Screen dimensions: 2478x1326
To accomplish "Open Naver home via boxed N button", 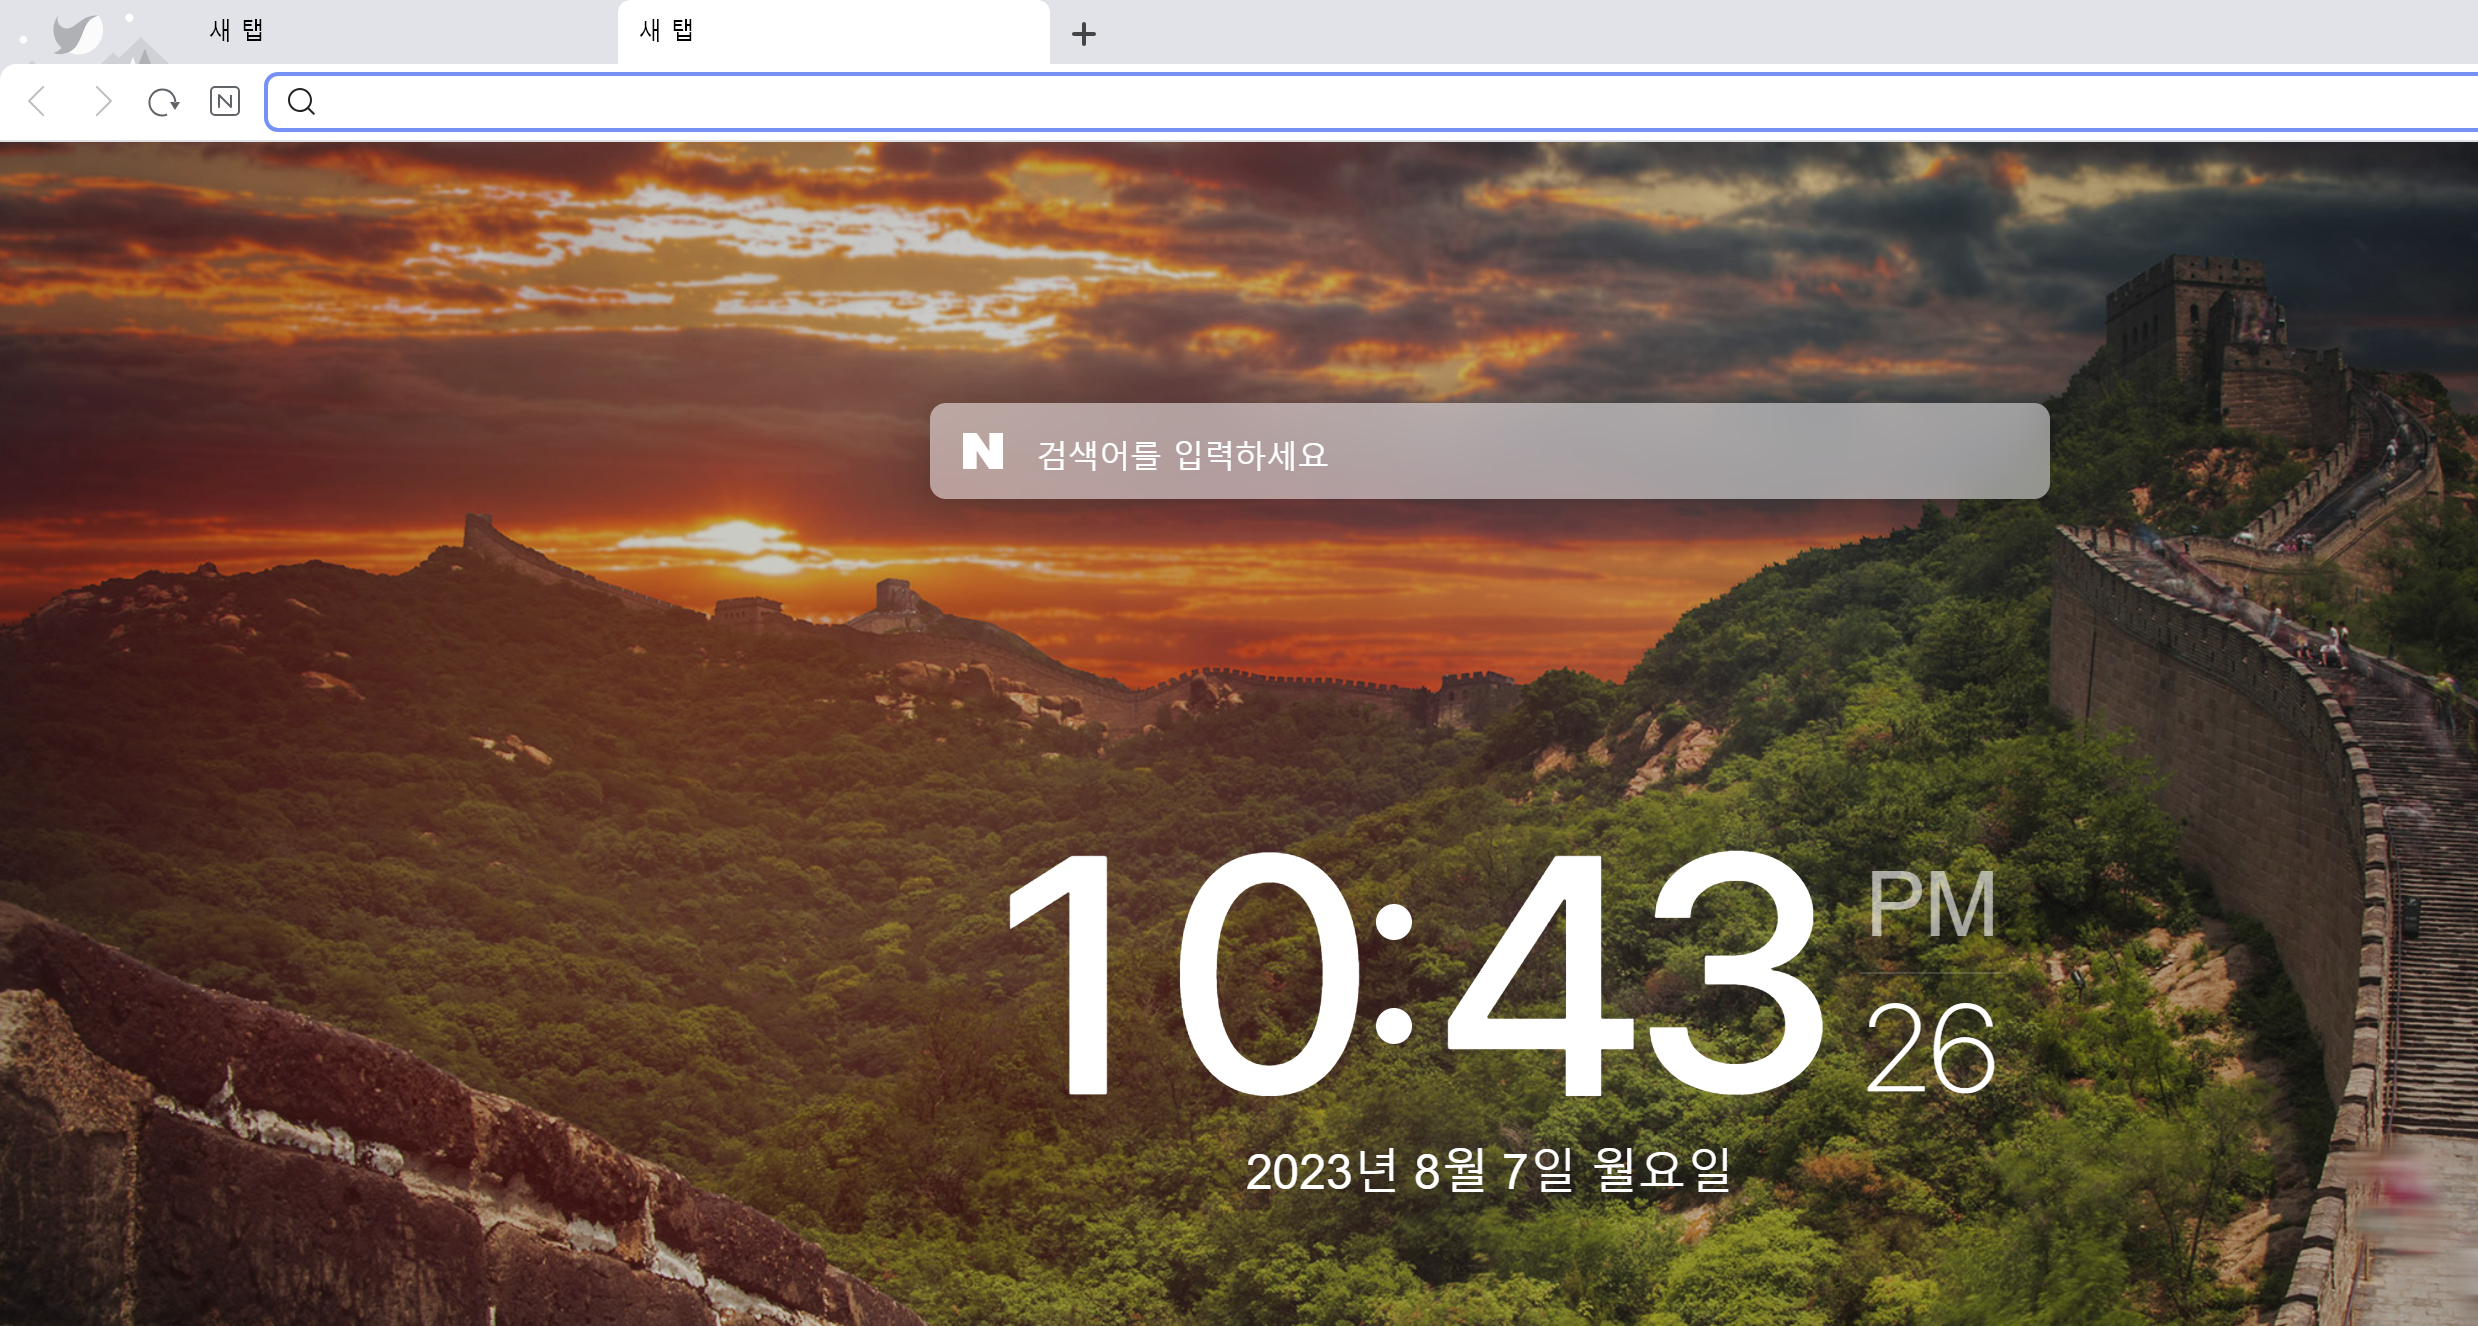I will (x=225, y=101).
